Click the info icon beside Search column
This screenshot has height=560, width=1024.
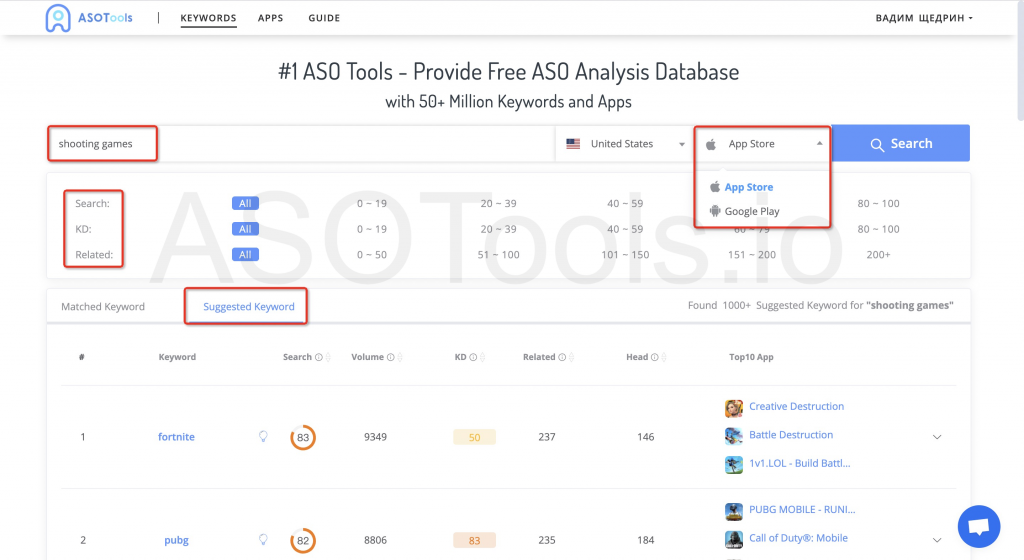(x=319, y=357)
